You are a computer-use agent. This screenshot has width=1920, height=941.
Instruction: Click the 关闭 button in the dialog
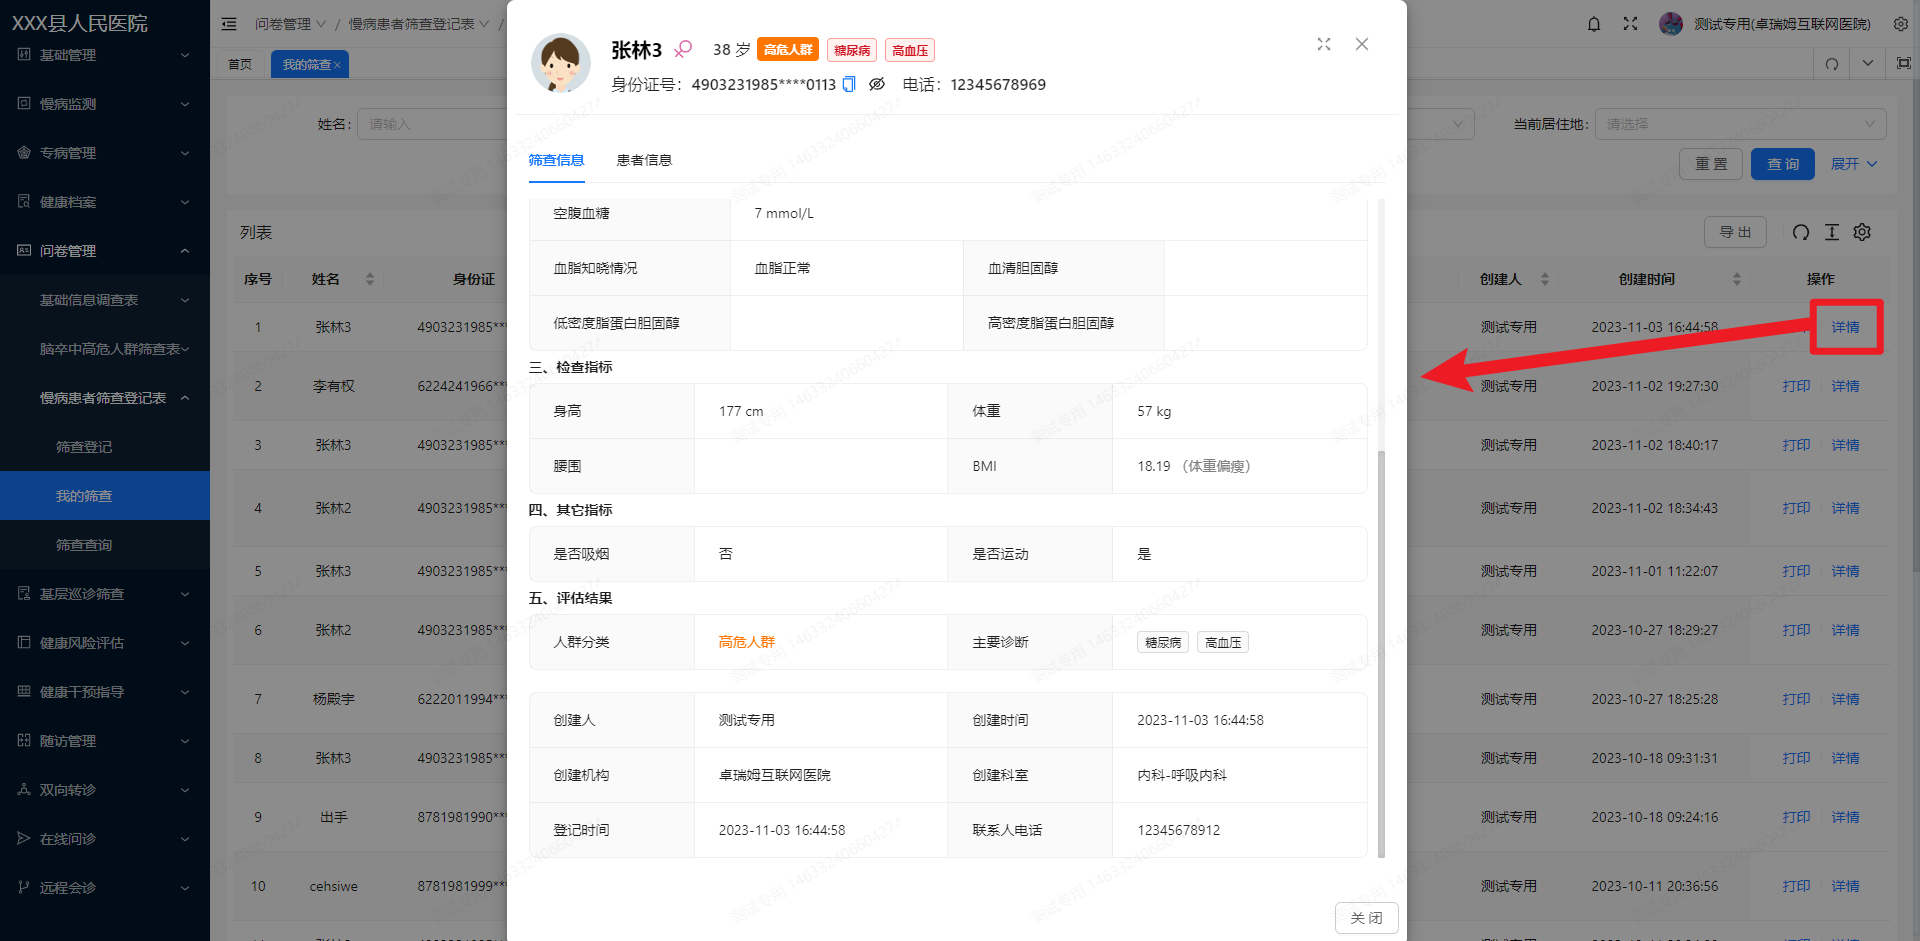point(1366,917)
